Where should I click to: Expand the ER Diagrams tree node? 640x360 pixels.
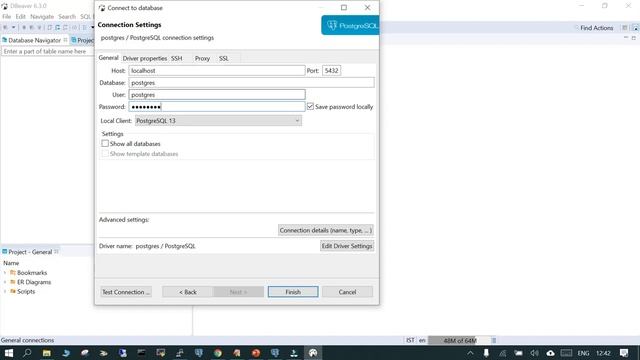coord(5,282)
